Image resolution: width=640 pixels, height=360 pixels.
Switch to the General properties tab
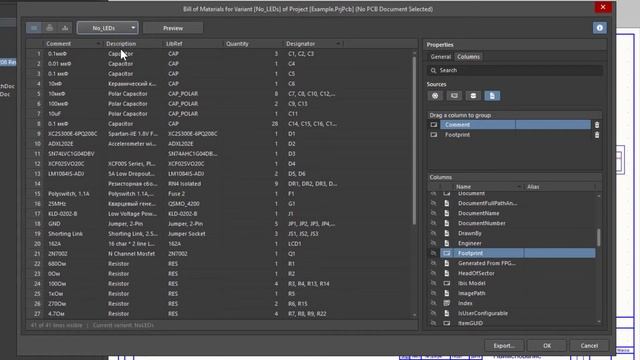(x=440, y=57)
